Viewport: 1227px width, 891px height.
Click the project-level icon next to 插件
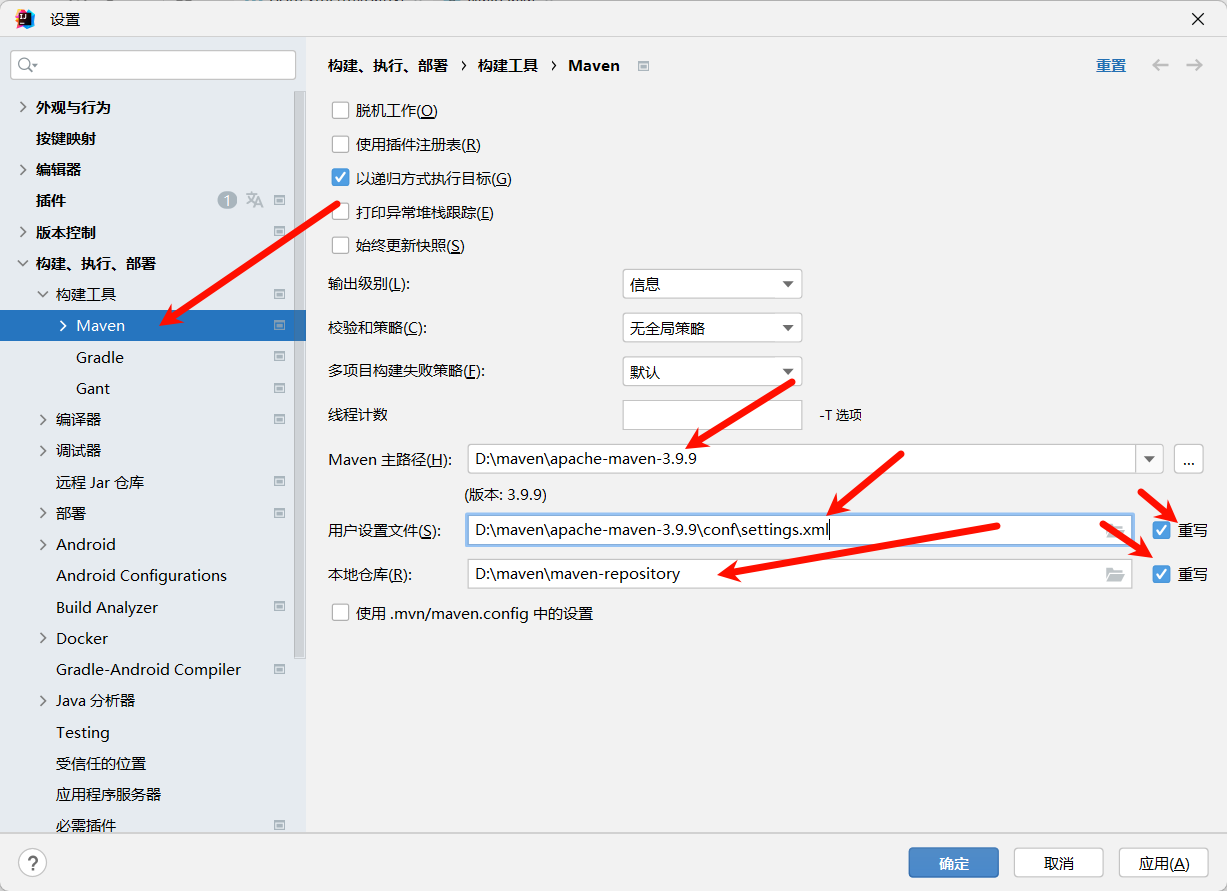[279, 200]
